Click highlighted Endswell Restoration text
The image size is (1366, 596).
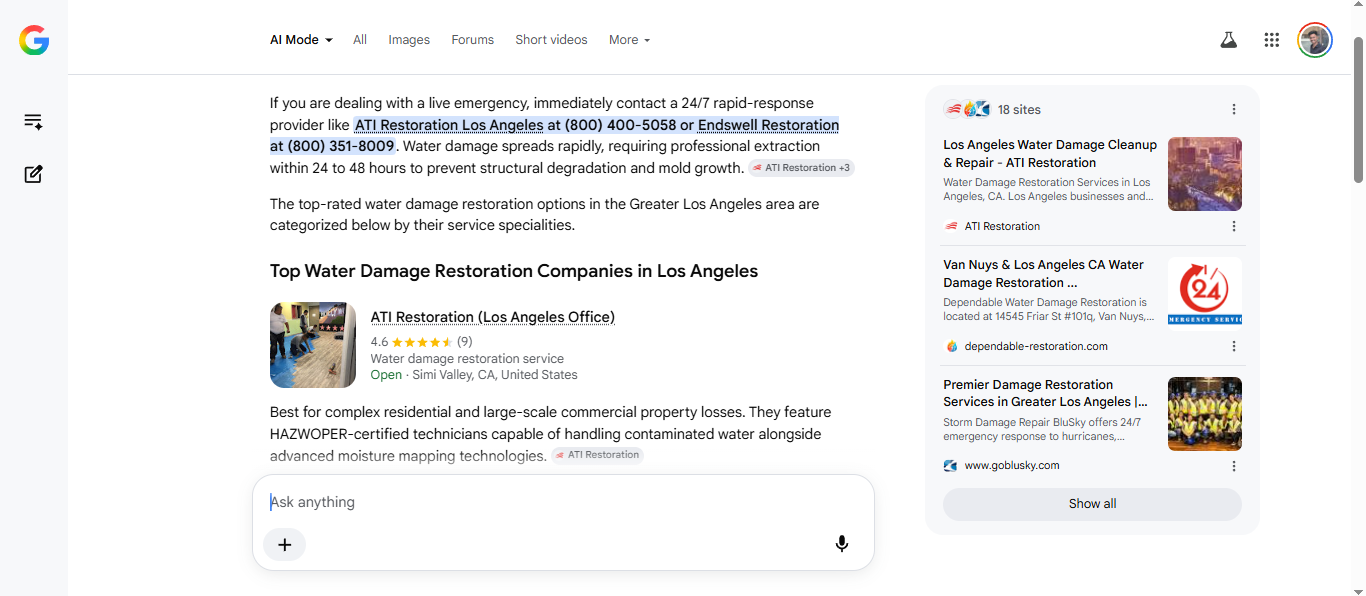tap(768, 125)
